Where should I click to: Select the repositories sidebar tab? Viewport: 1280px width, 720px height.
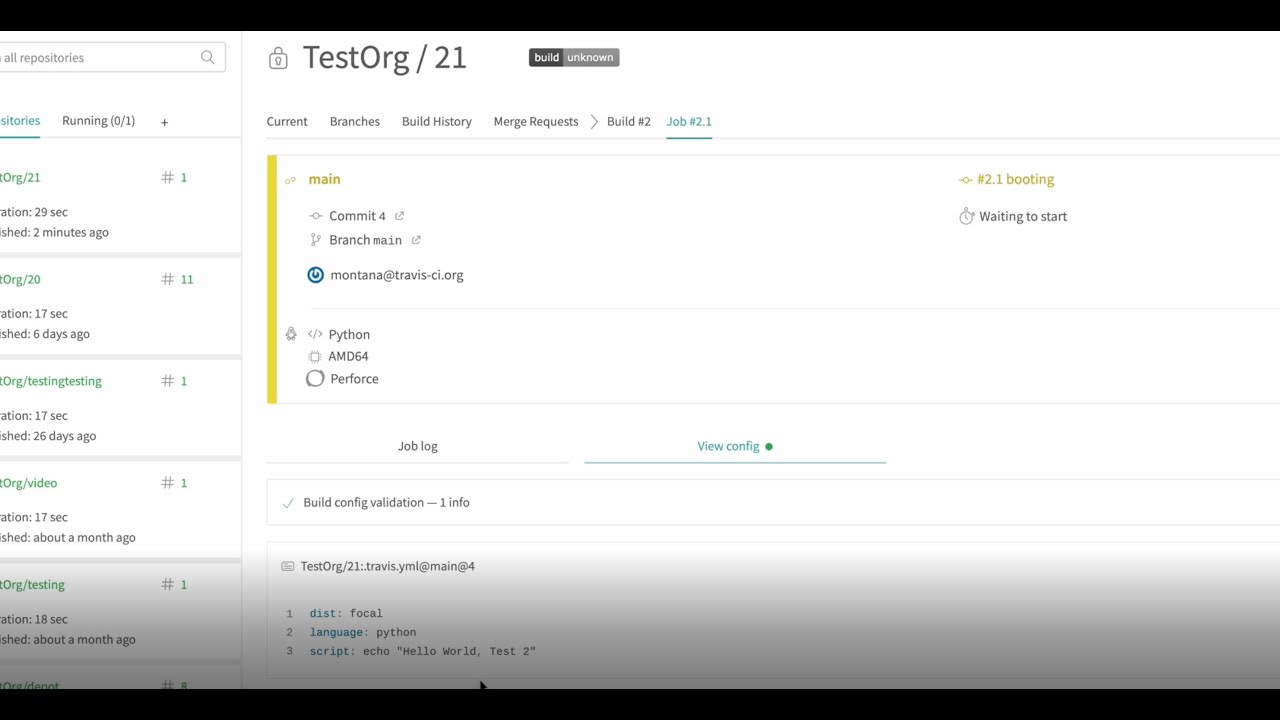tap(20, 121)
